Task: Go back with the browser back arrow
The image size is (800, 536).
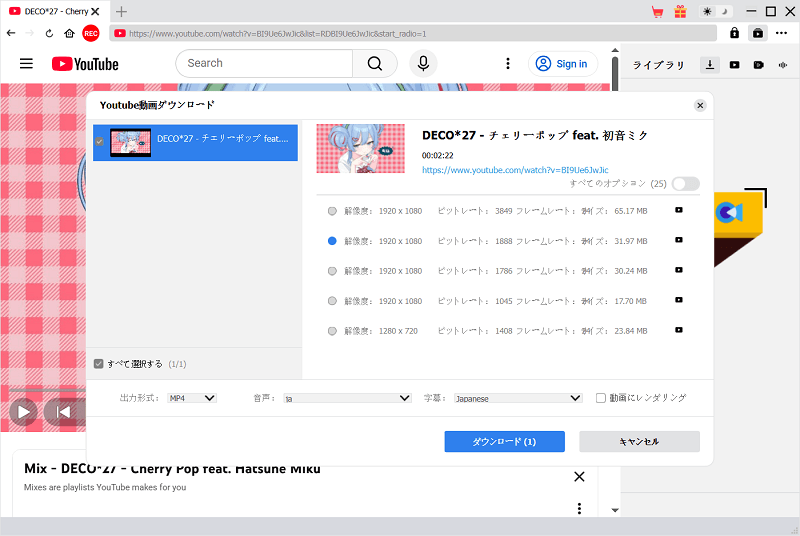Action: tap(11, 33)
